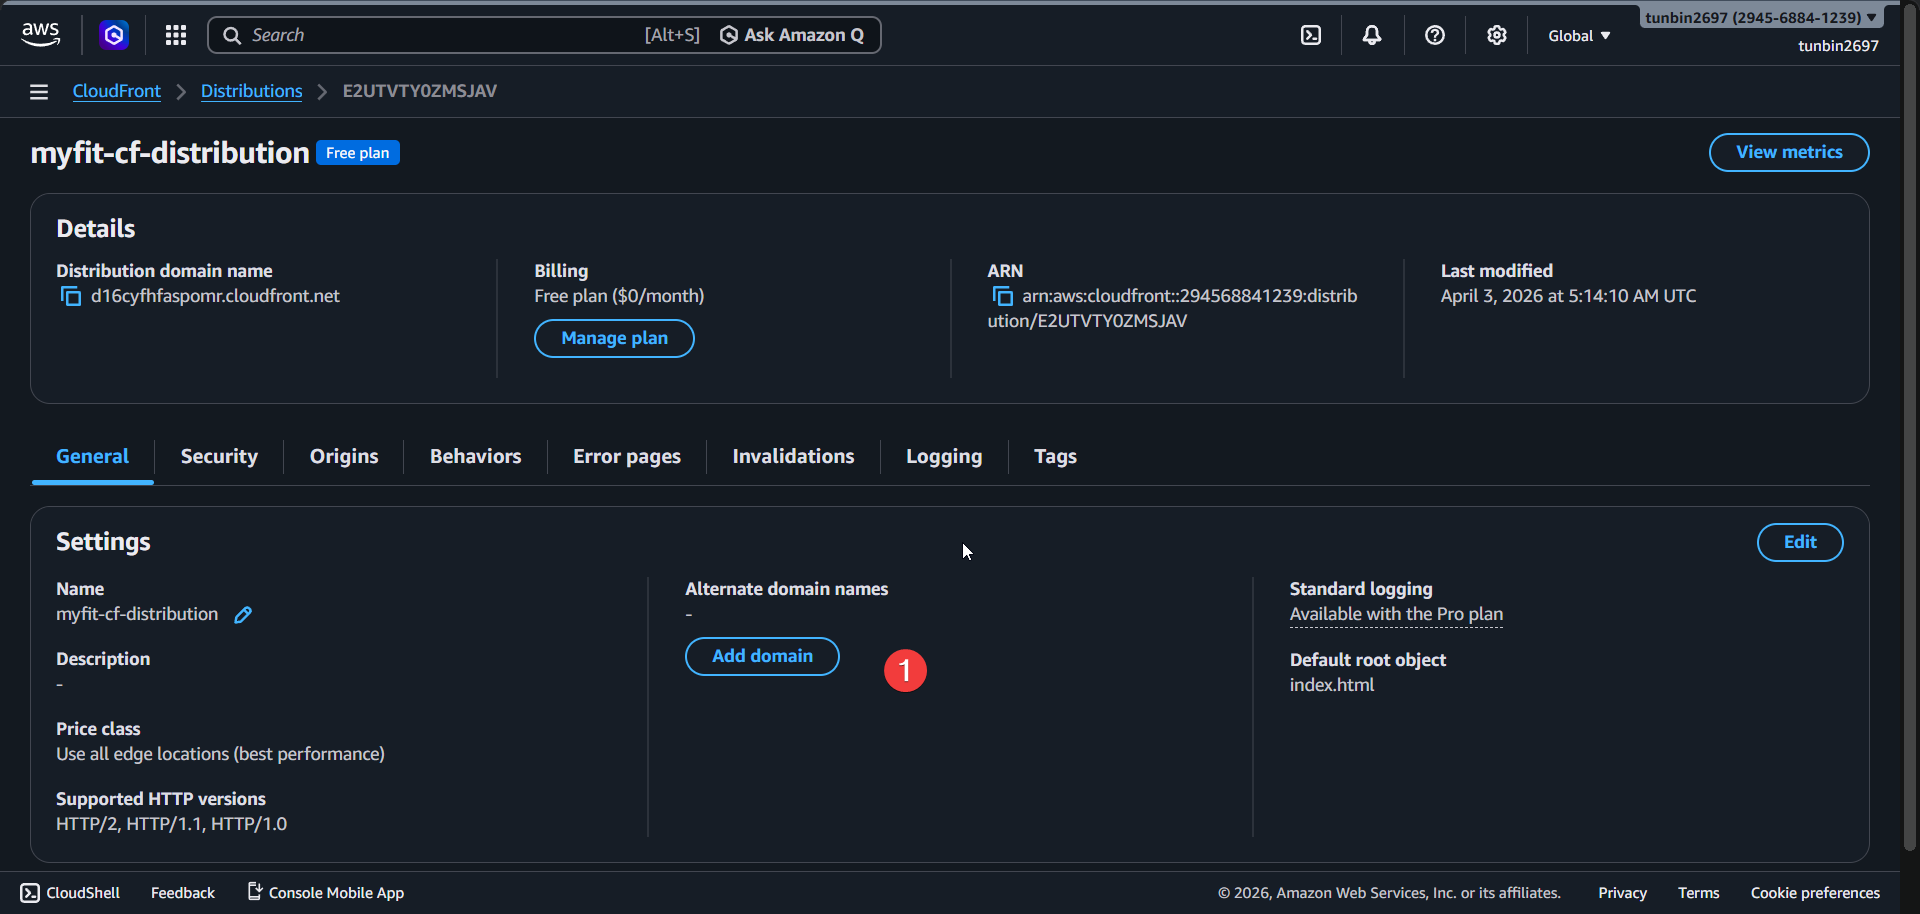
Task: Expand the tunbin2697 account menu
Action: click(x=1759, y=17)
